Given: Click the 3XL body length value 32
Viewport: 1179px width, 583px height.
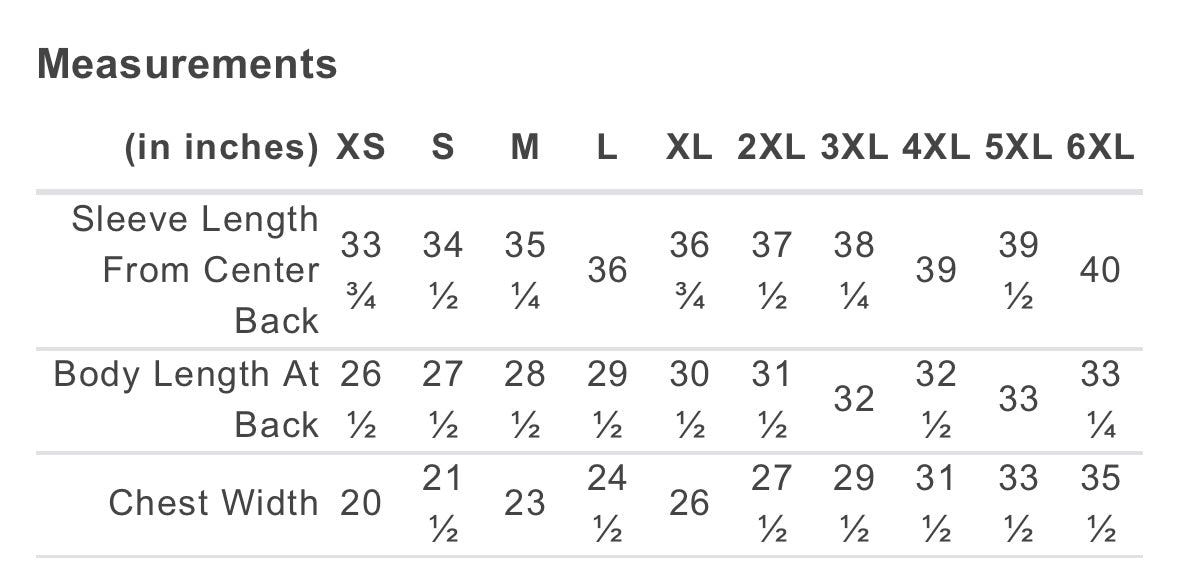Looking at the screenshot, I should coord(853,399).
